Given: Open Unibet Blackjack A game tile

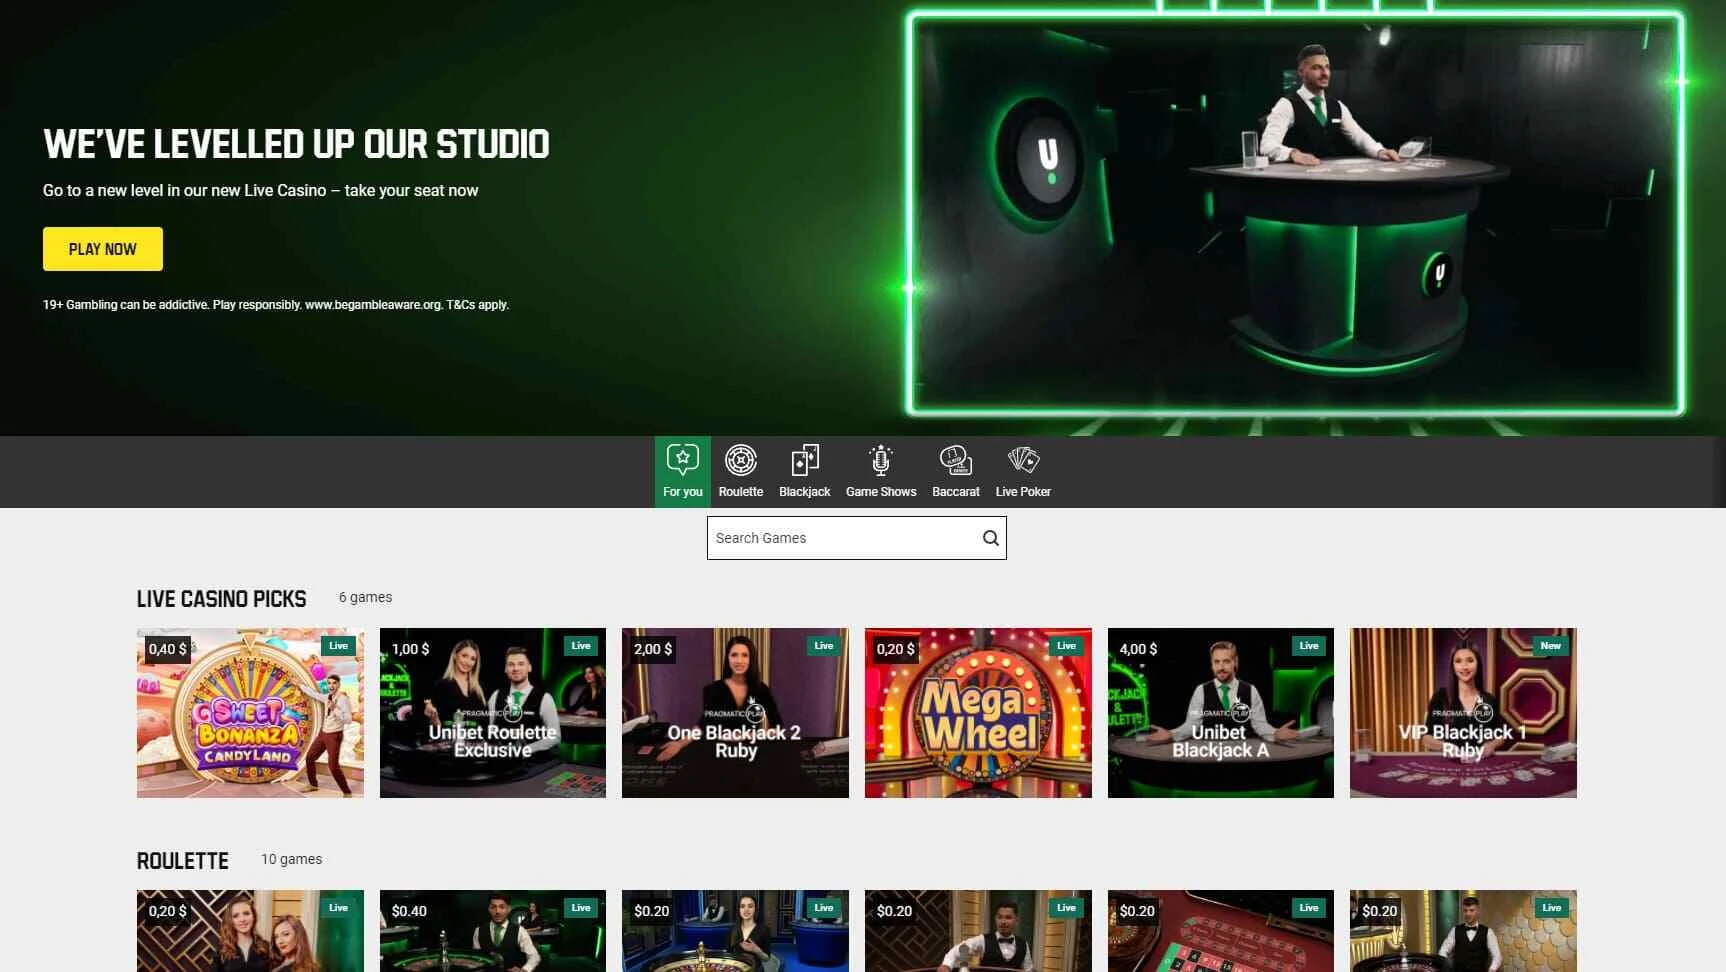Looking at the screenshot, I should pyautogui.click(x=1220, y=713).
